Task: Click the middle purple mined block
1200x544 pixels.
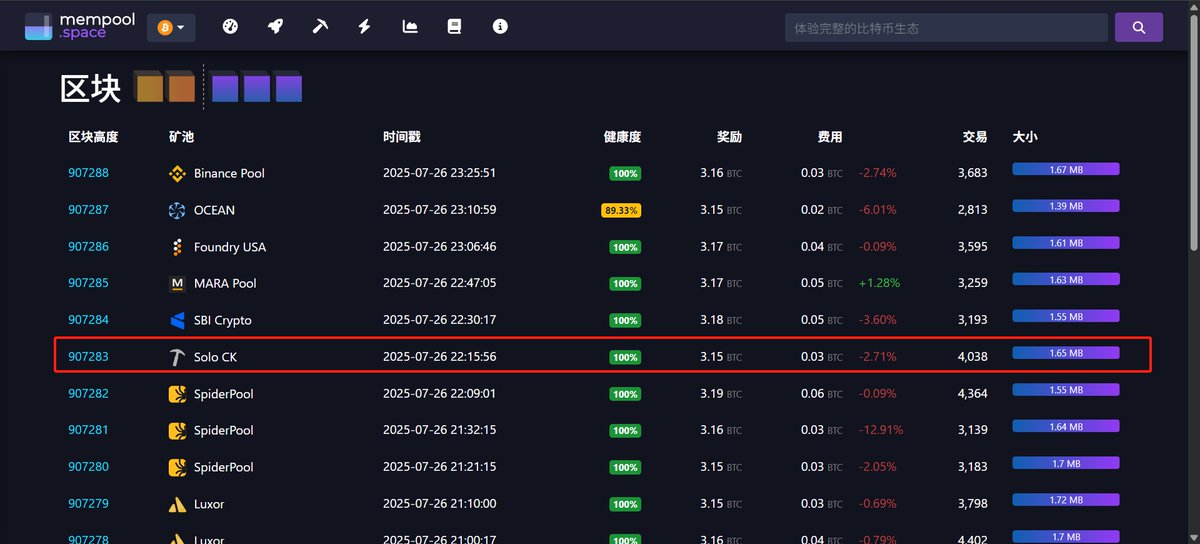Action: pyautogui.click(x=257, y=88)
